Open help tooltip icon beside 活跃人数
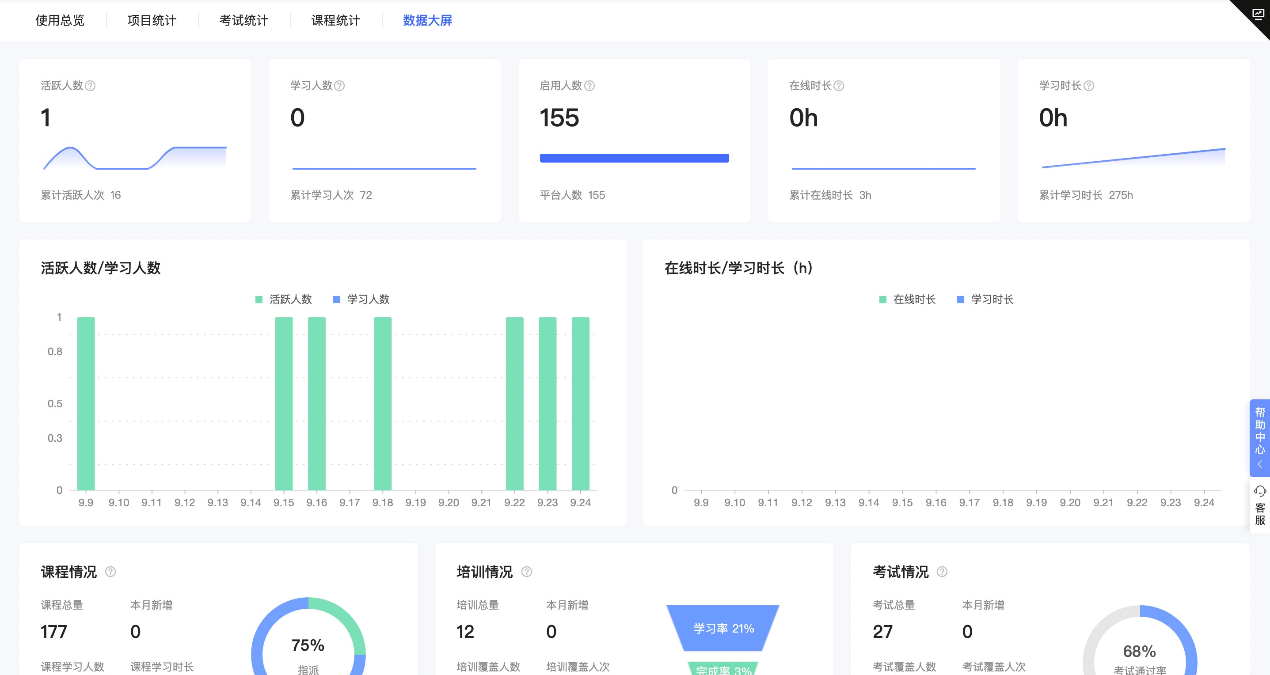The image size is (1270, 675). coord(90,86)
